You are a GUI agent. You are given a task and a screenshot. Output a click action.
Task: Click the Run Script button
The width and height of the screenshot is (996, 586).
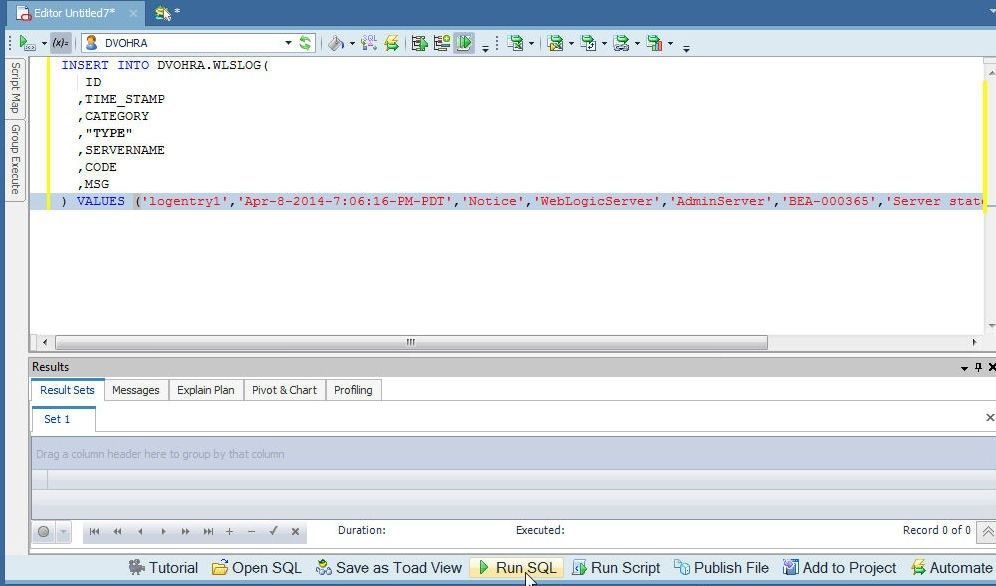point(617,568)
